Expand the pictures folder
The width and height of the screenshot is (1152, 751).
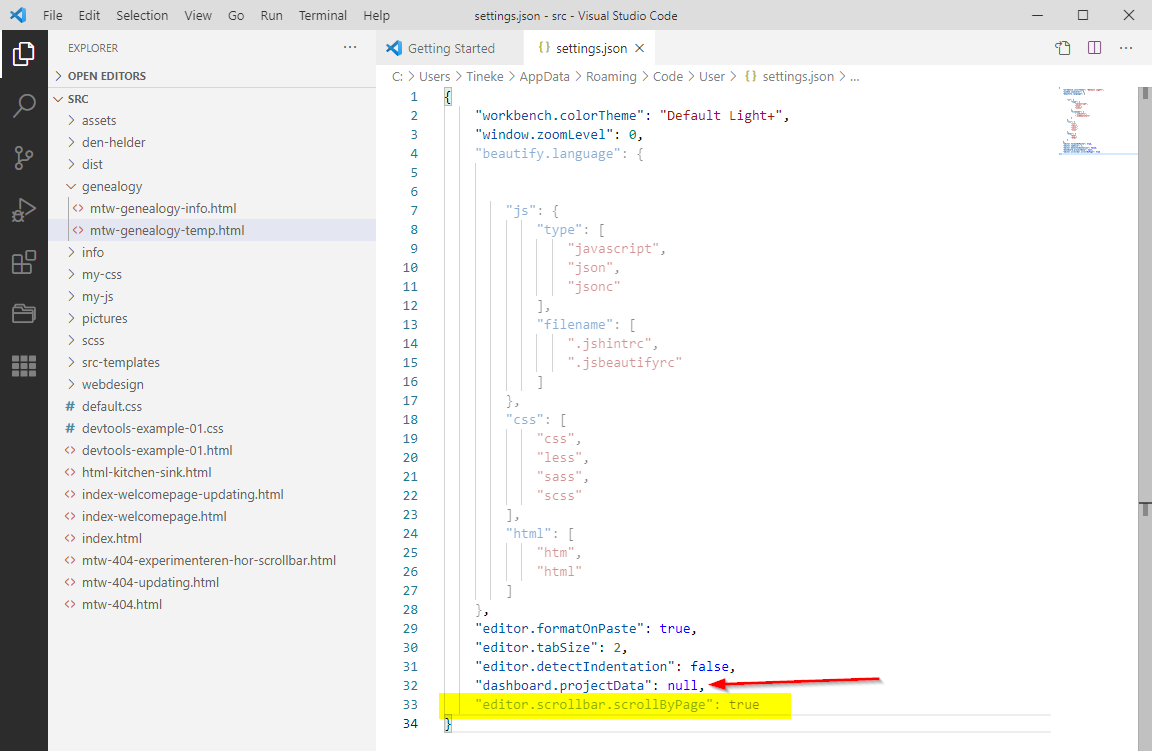point(71,319)
